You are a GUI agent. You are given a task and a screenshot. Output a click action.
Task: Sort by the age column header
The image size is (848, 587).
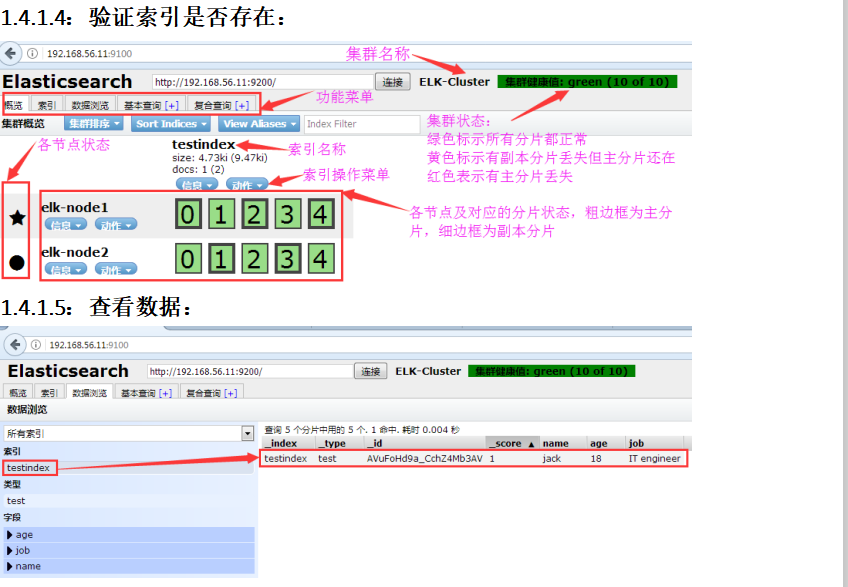coord(607,443)
